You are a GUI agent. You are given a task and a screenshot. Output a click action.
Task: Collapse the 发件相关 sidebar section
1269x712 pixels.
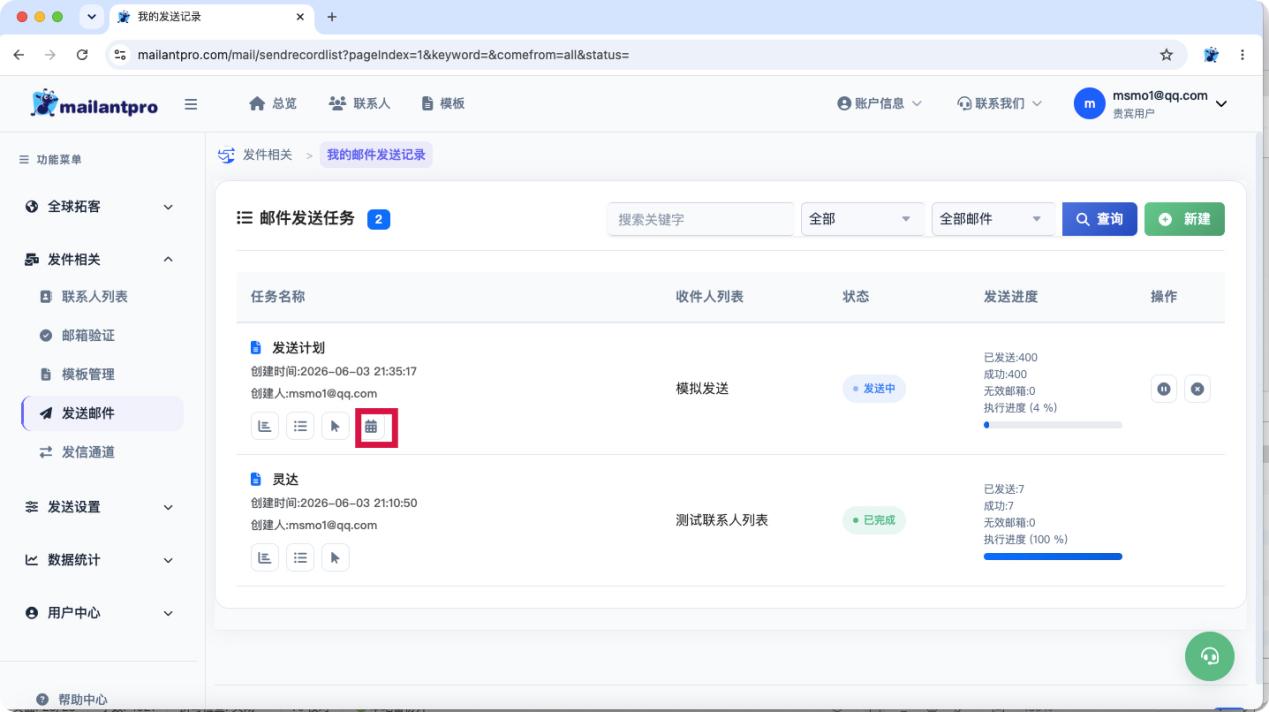[x=100, y=260]
